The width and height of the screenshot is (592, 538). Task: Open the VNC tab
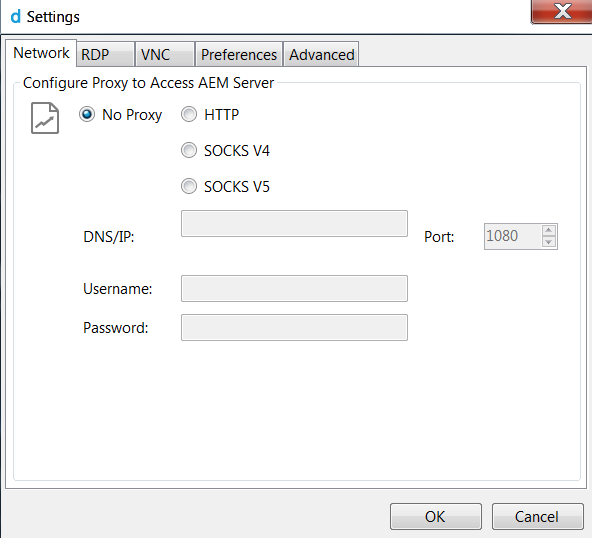(165, 55)
